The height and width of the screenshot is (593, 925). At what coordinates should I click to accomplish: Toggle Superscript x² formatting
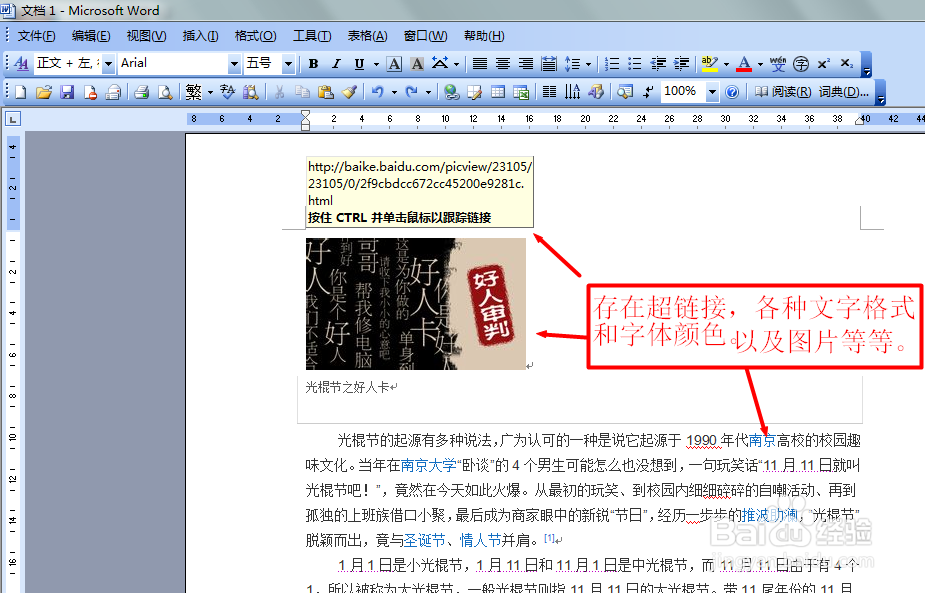824,63
